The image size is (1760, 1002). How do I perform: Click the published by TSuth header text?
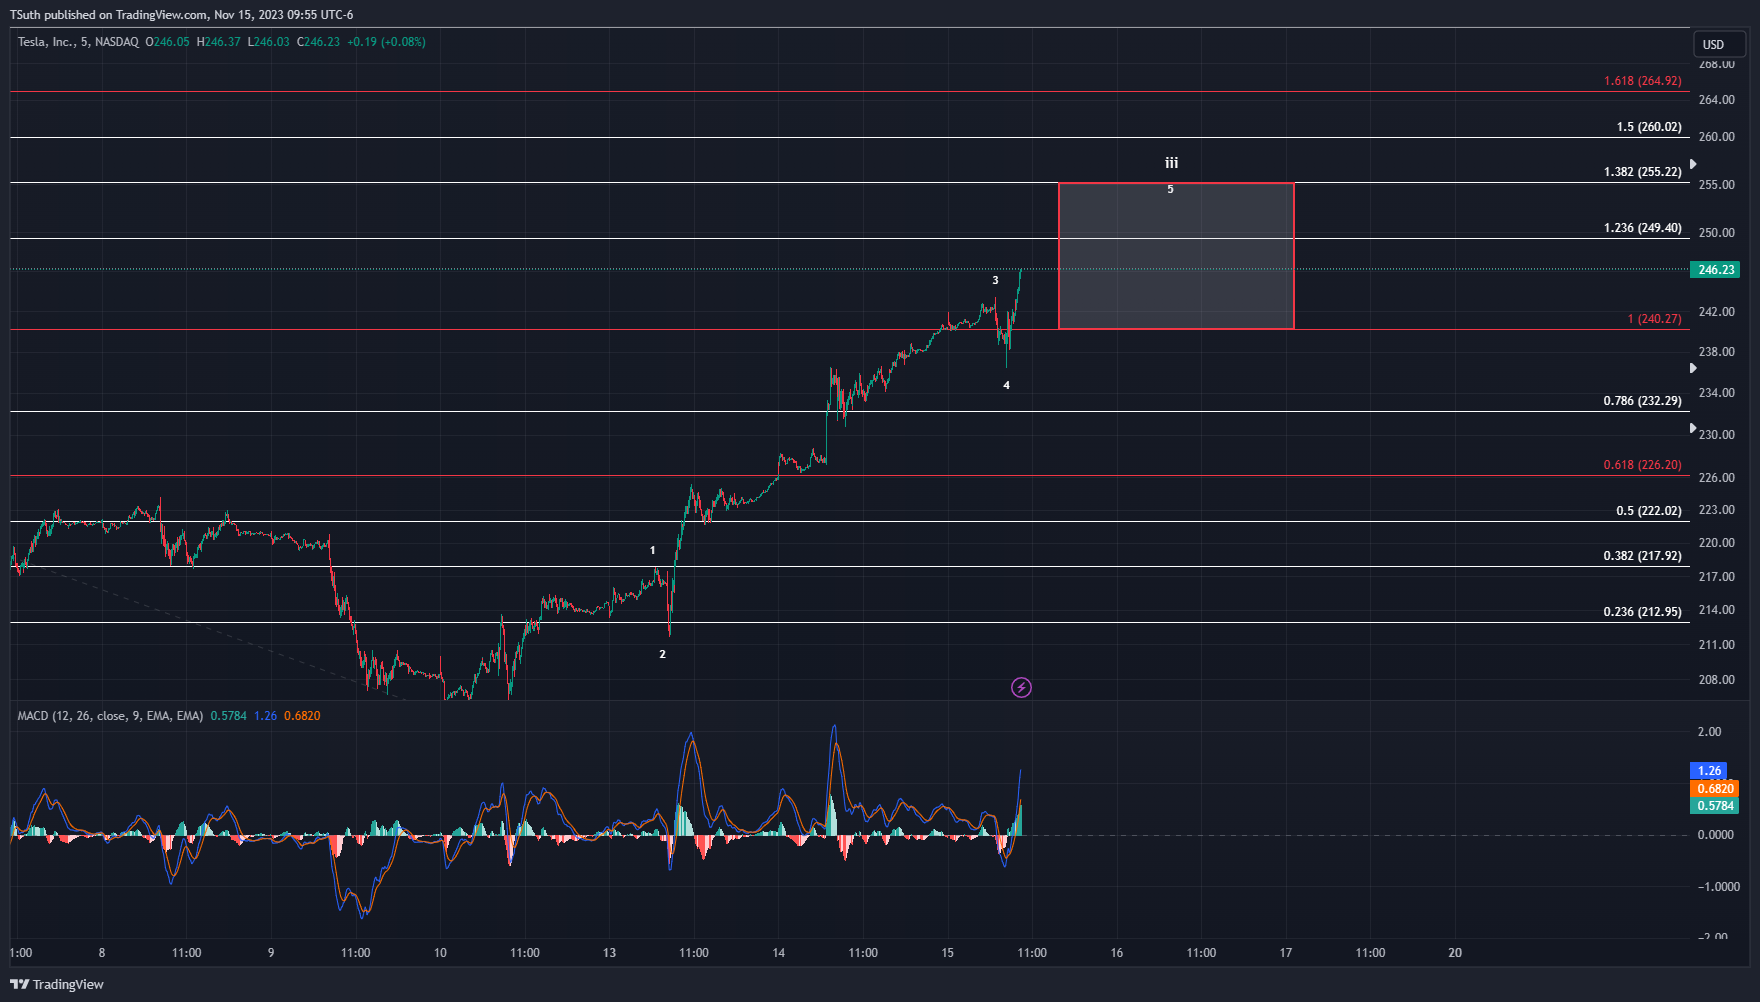pyautogui.click(x=182, y=15)
